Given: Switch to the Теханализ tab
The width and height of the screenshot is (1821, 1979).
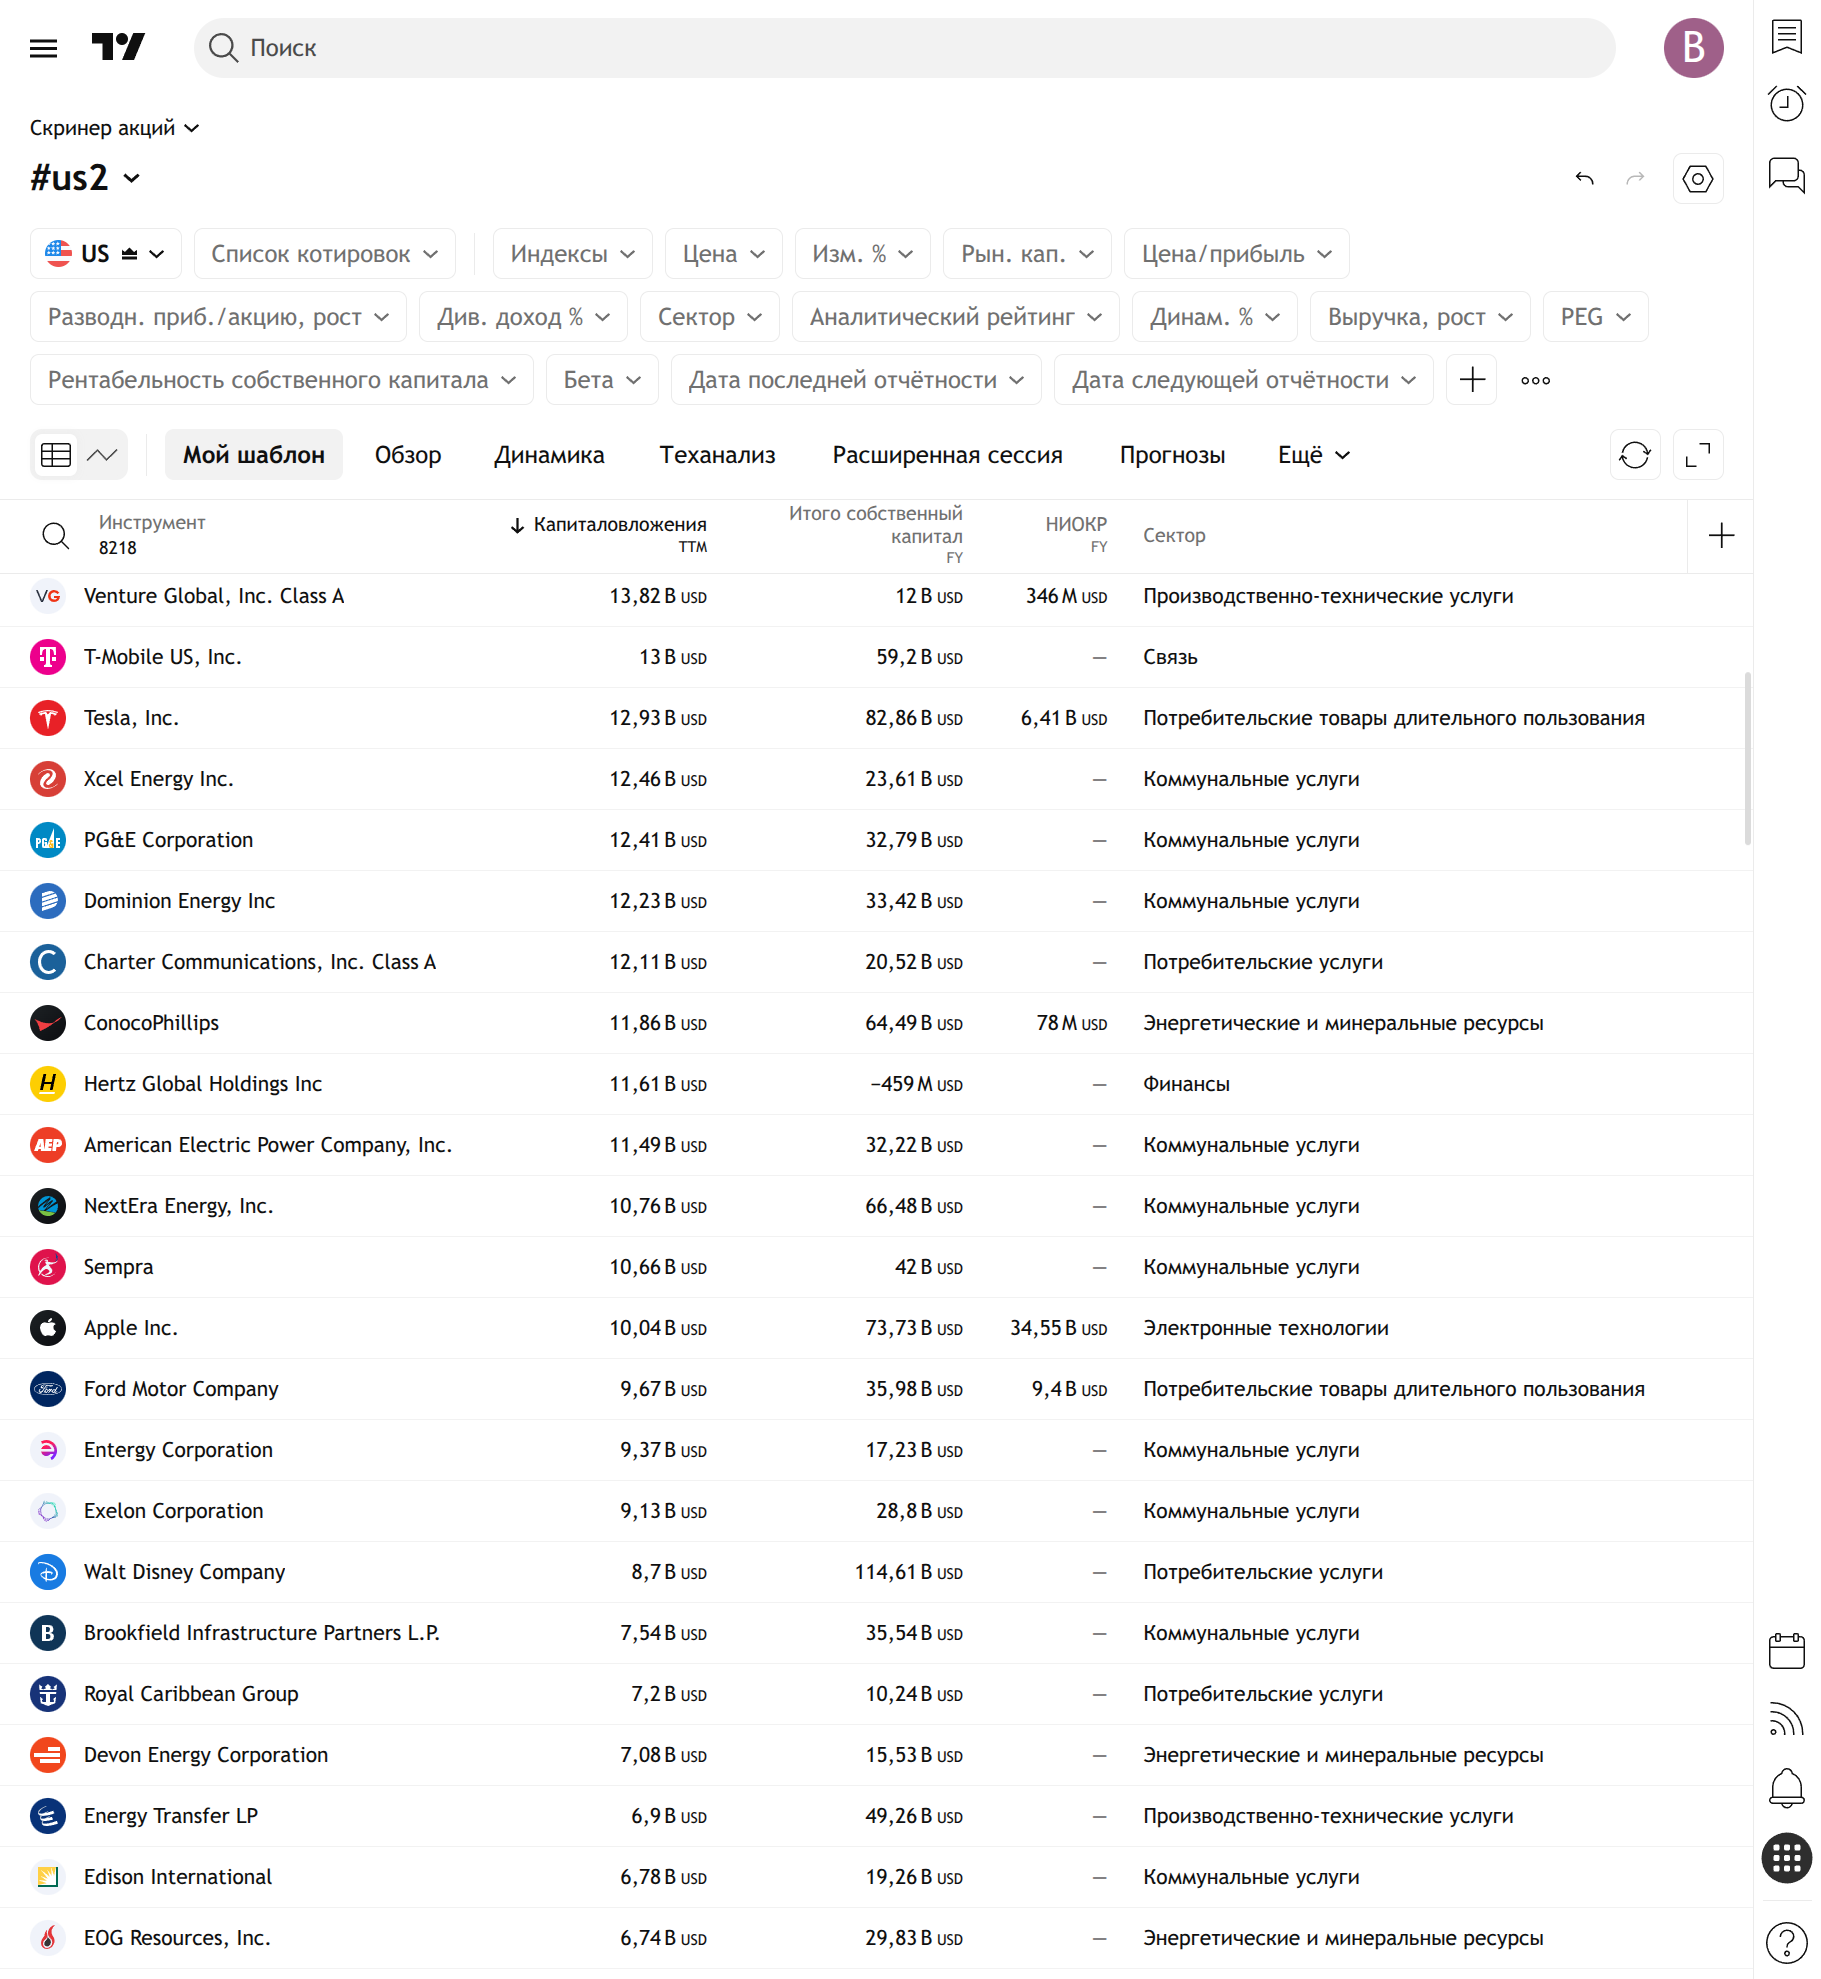Looking at the screenshot, I should click(x=717, y=455).
